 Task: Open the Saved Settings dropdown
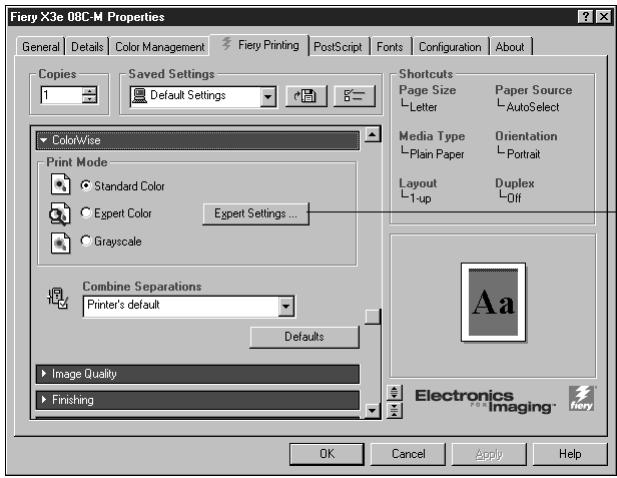point(268,96)
